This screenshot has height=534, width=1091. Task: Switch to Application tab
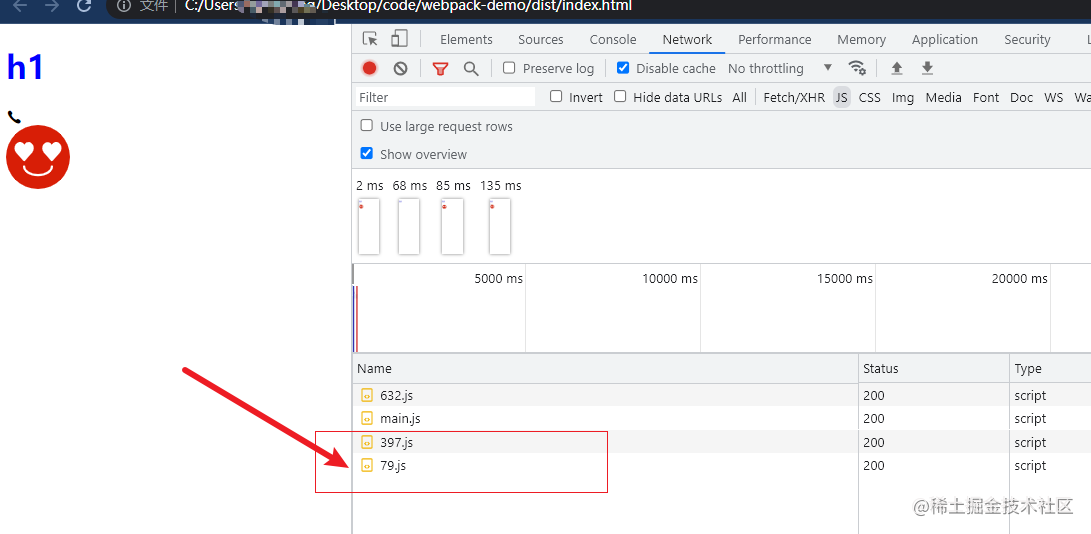point(945,40)
